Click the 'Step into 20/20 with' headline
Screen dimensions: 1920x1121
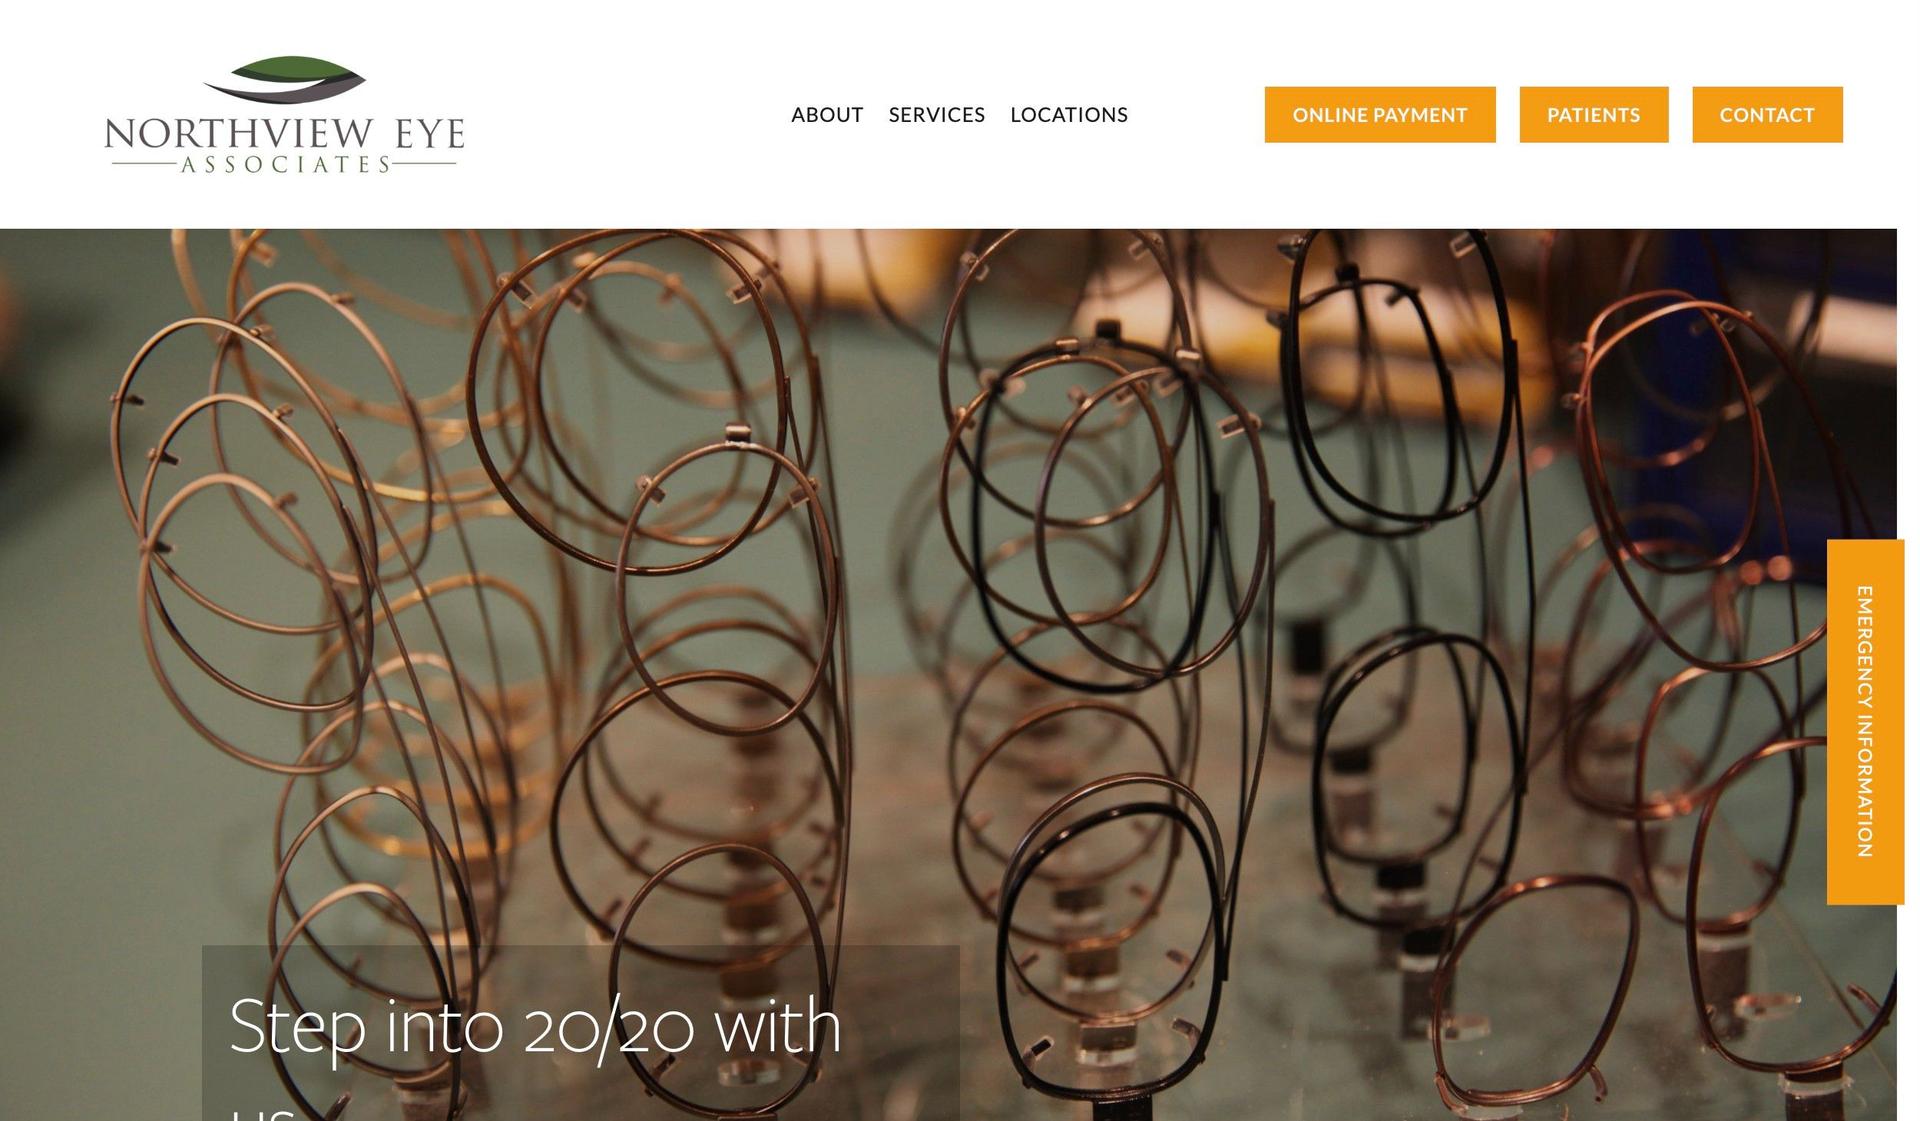(535, 1027)
